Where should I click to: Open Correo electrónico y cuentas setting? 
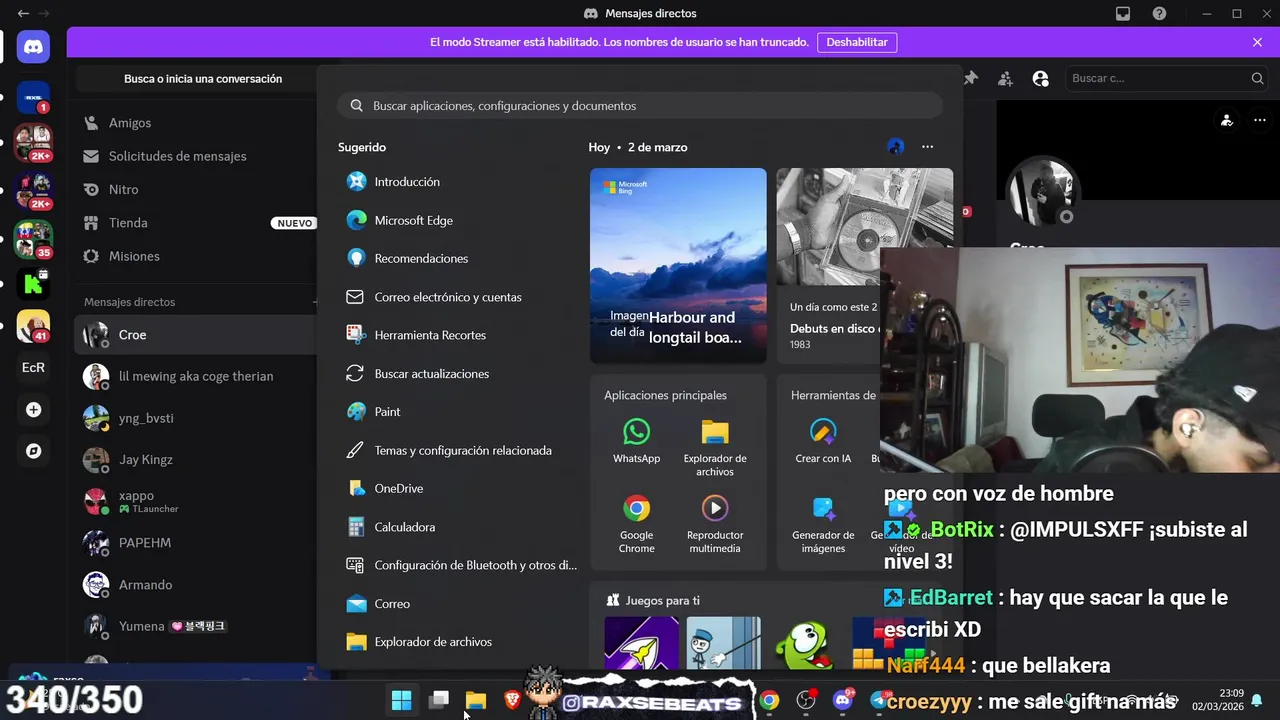[x=460, y=297]
